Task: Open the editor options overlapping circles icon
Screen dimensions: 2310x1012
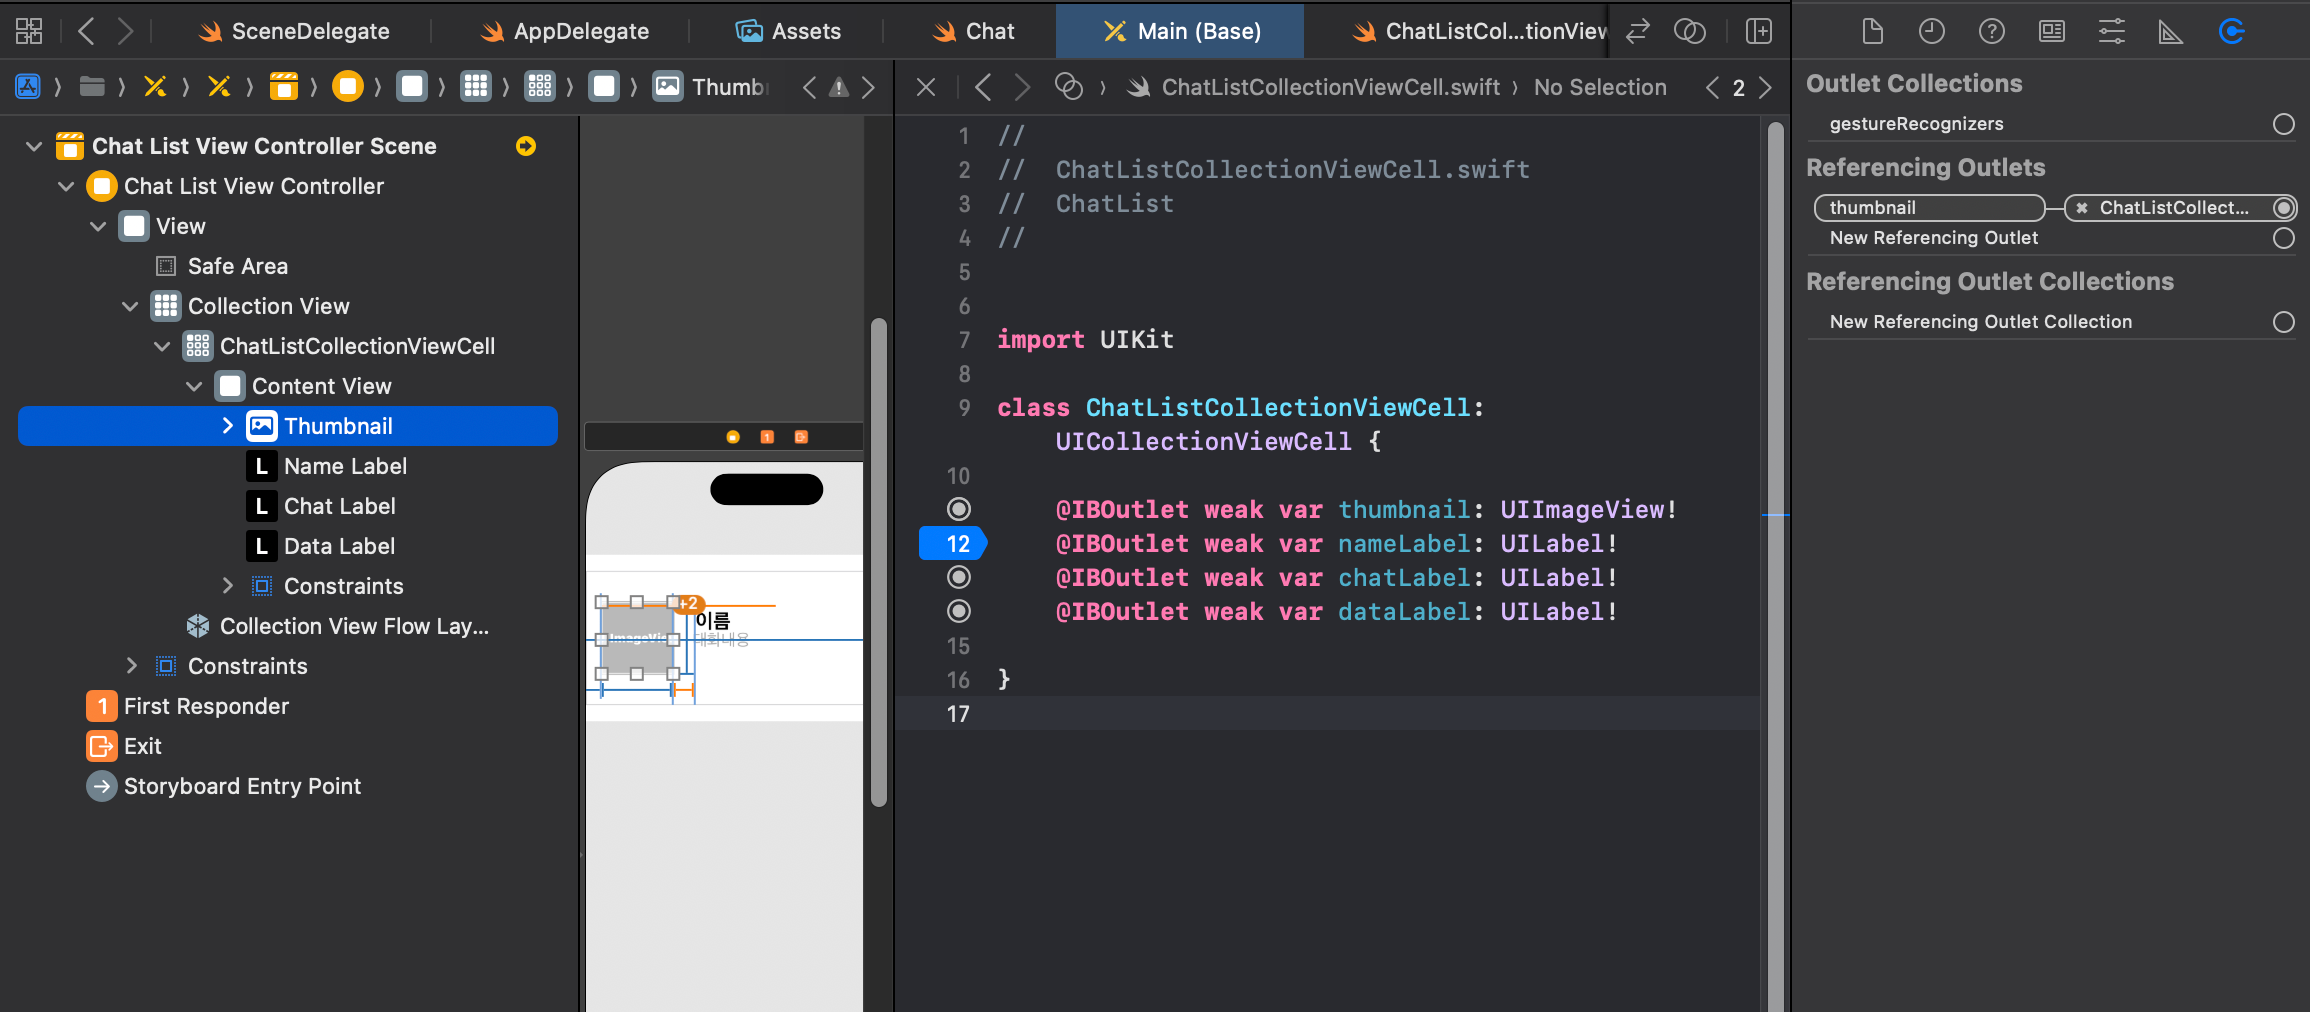Action: coord(1690,31)
